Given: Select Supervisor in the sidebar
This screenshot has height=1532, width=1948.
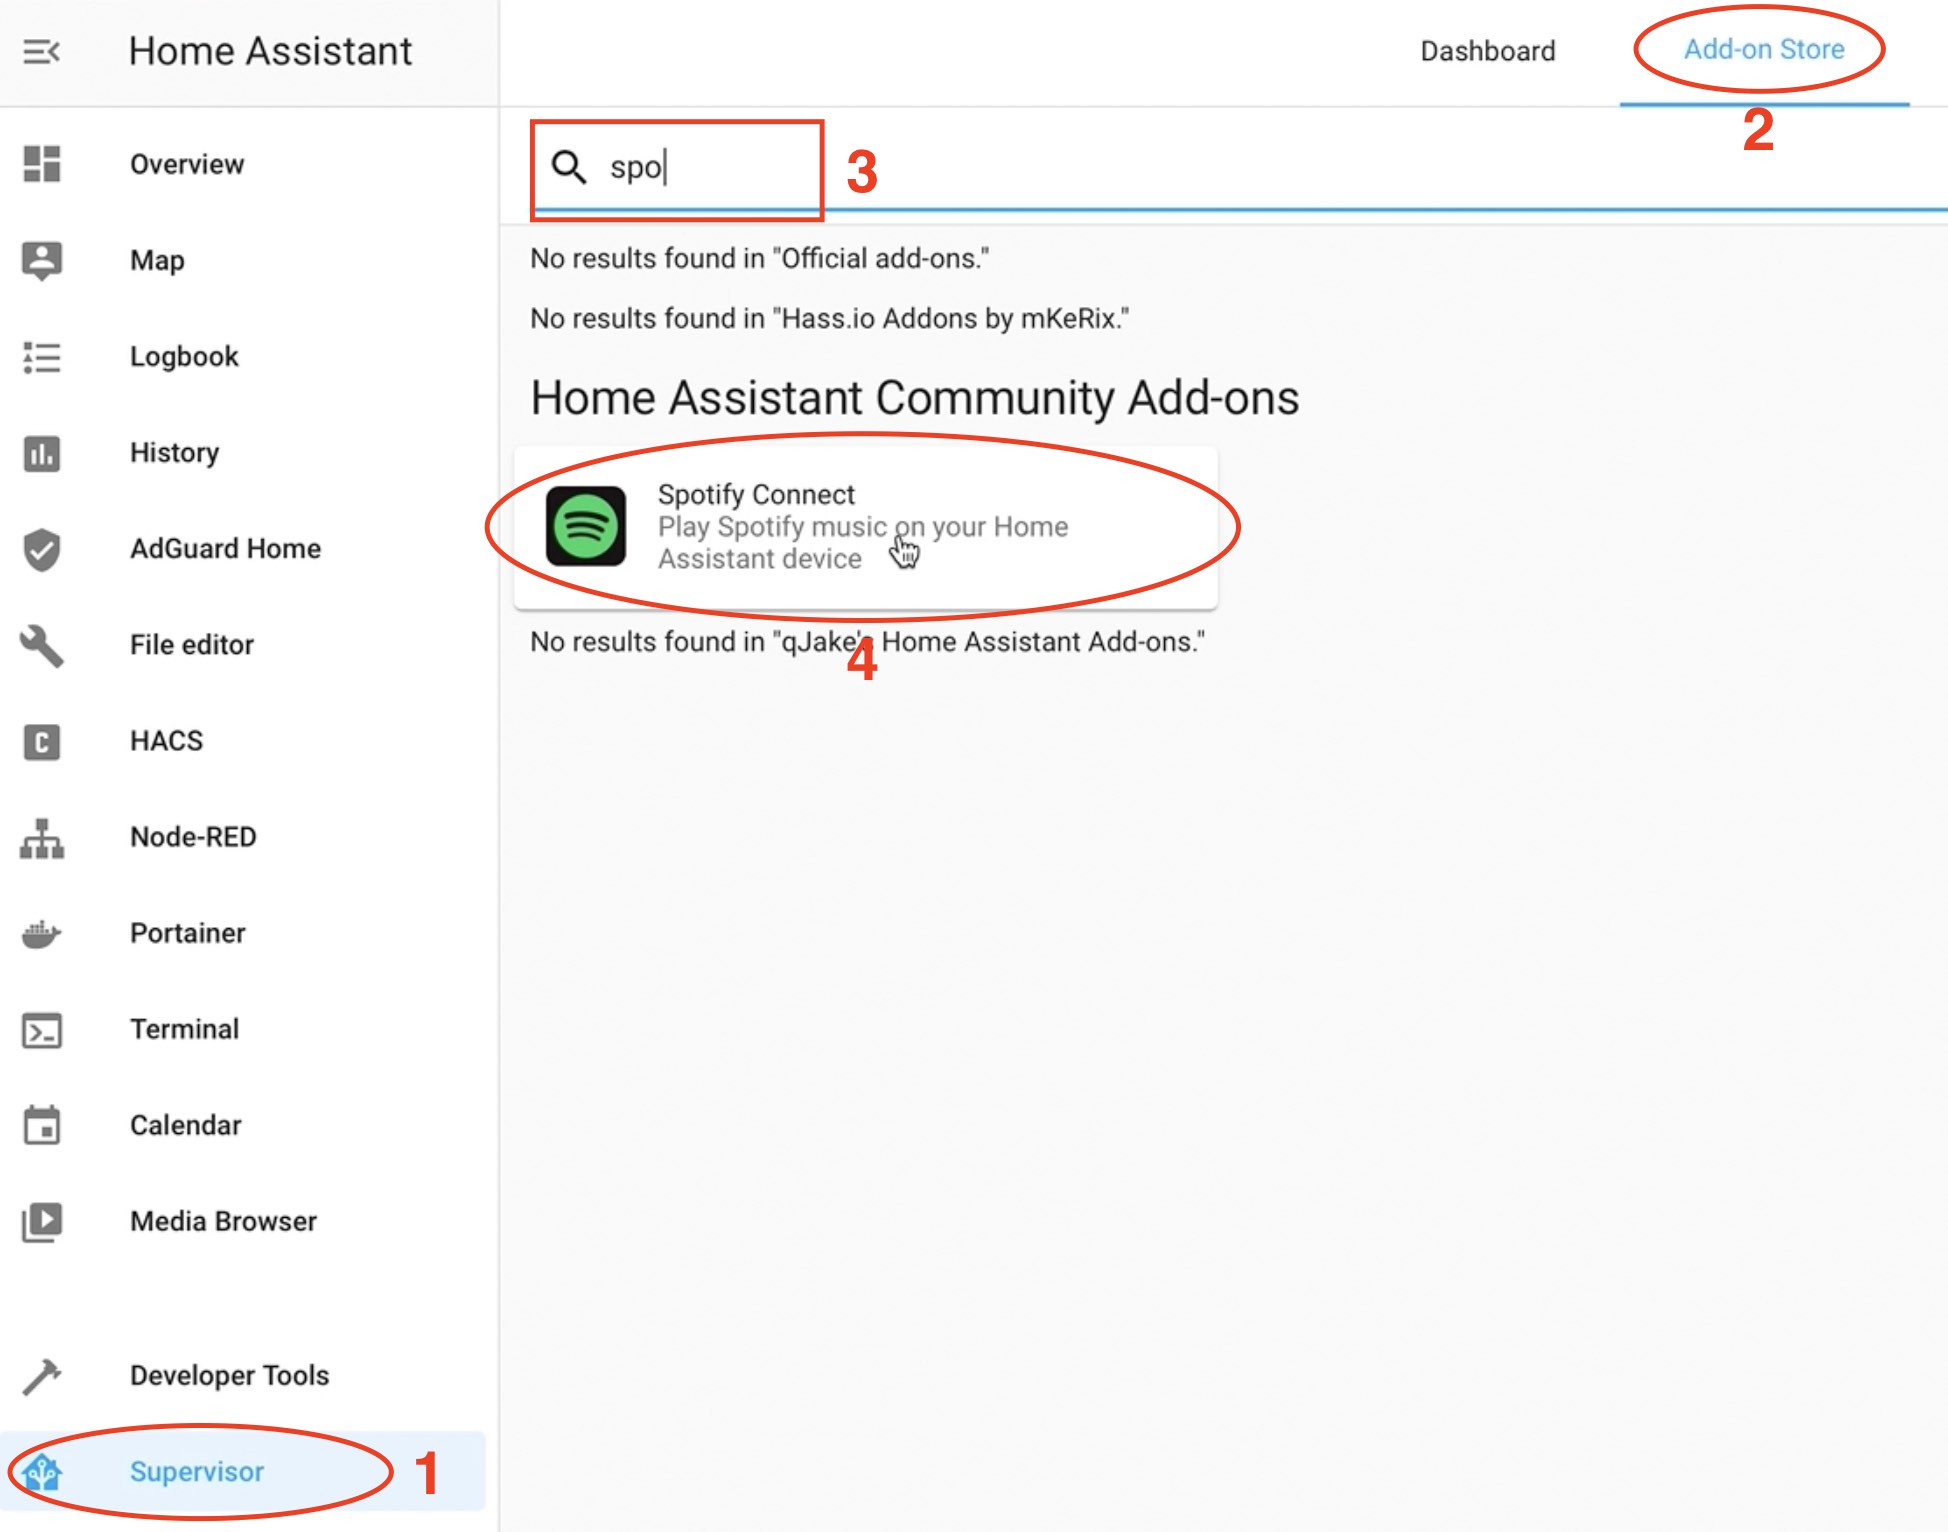Looking at the screenshot, I should (x=243, y=1472).
